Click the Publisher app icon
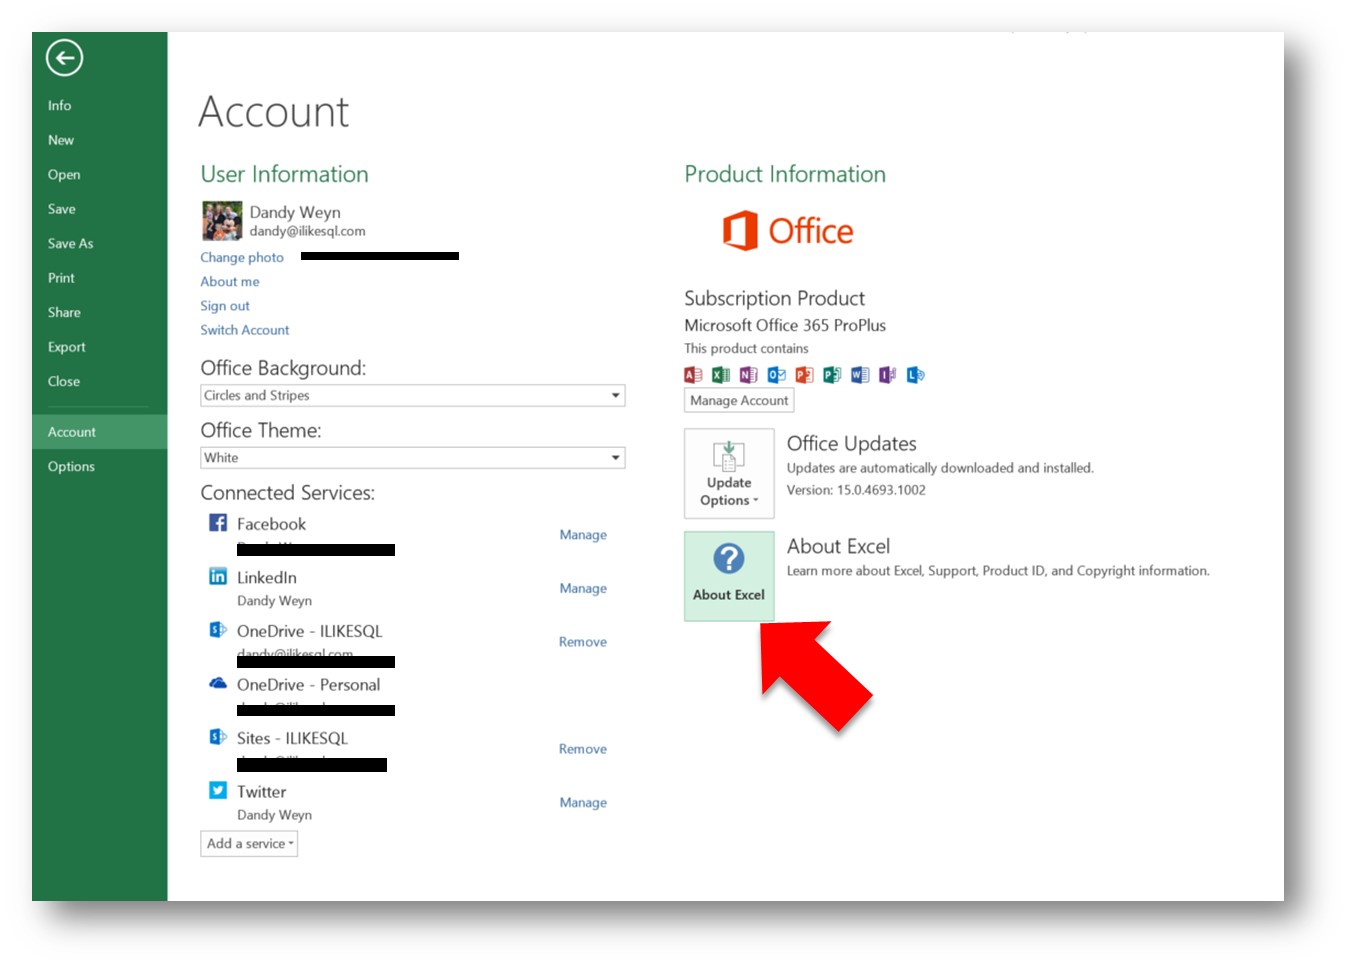The image size is (1349, 966). [832, 375]
